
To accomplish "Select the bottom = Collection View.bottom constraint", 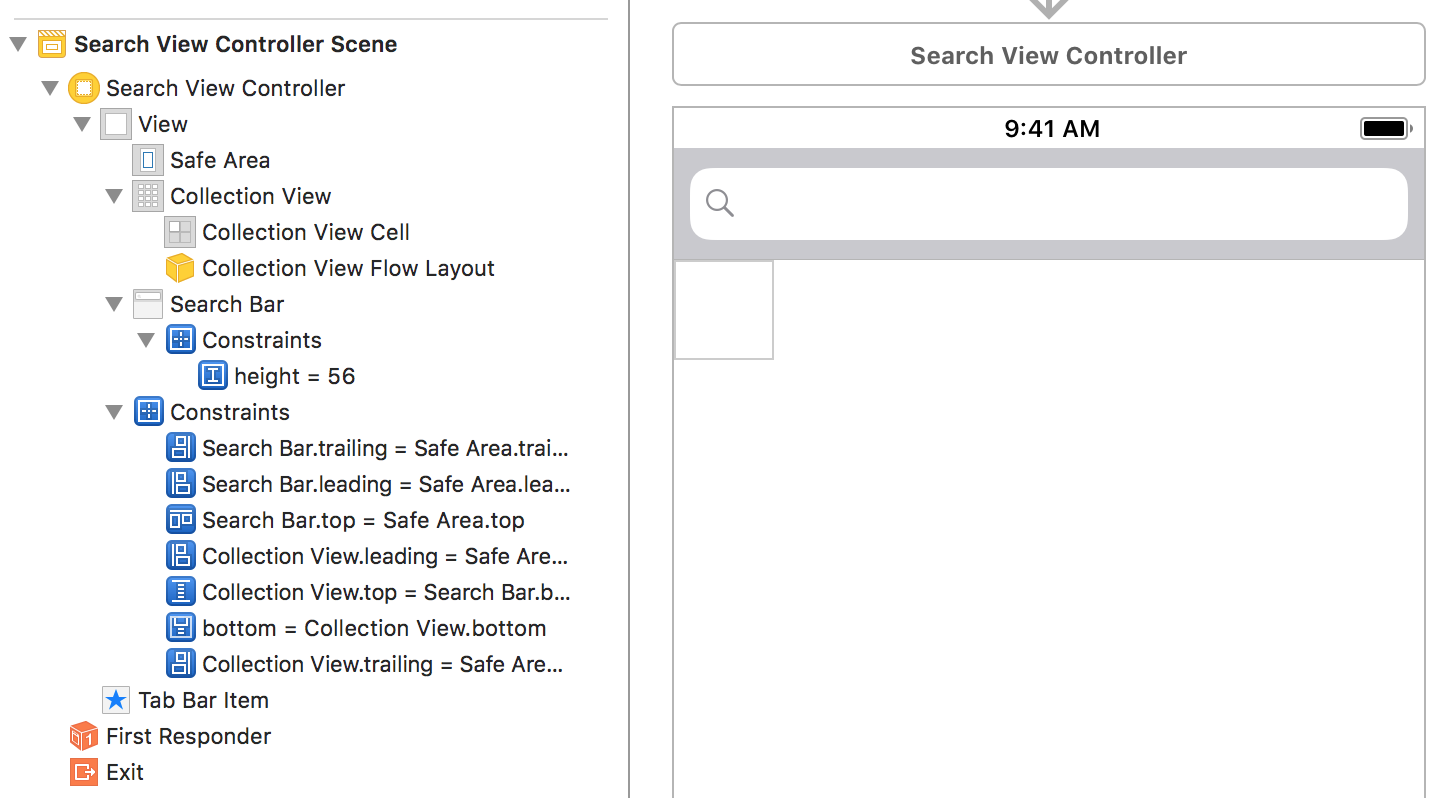I will [373, 628].
